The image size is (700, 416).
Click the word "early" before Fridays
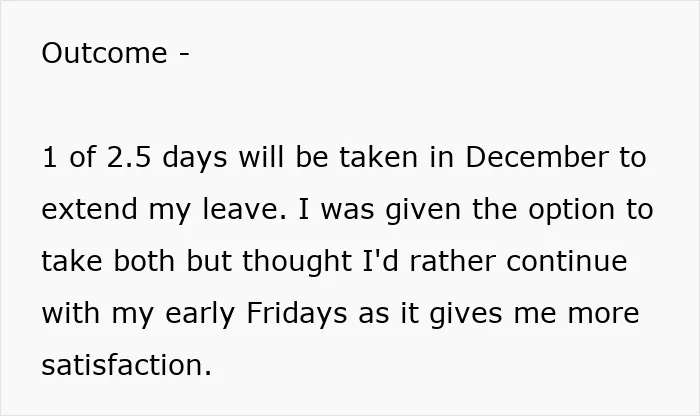[x=200, y=314]
